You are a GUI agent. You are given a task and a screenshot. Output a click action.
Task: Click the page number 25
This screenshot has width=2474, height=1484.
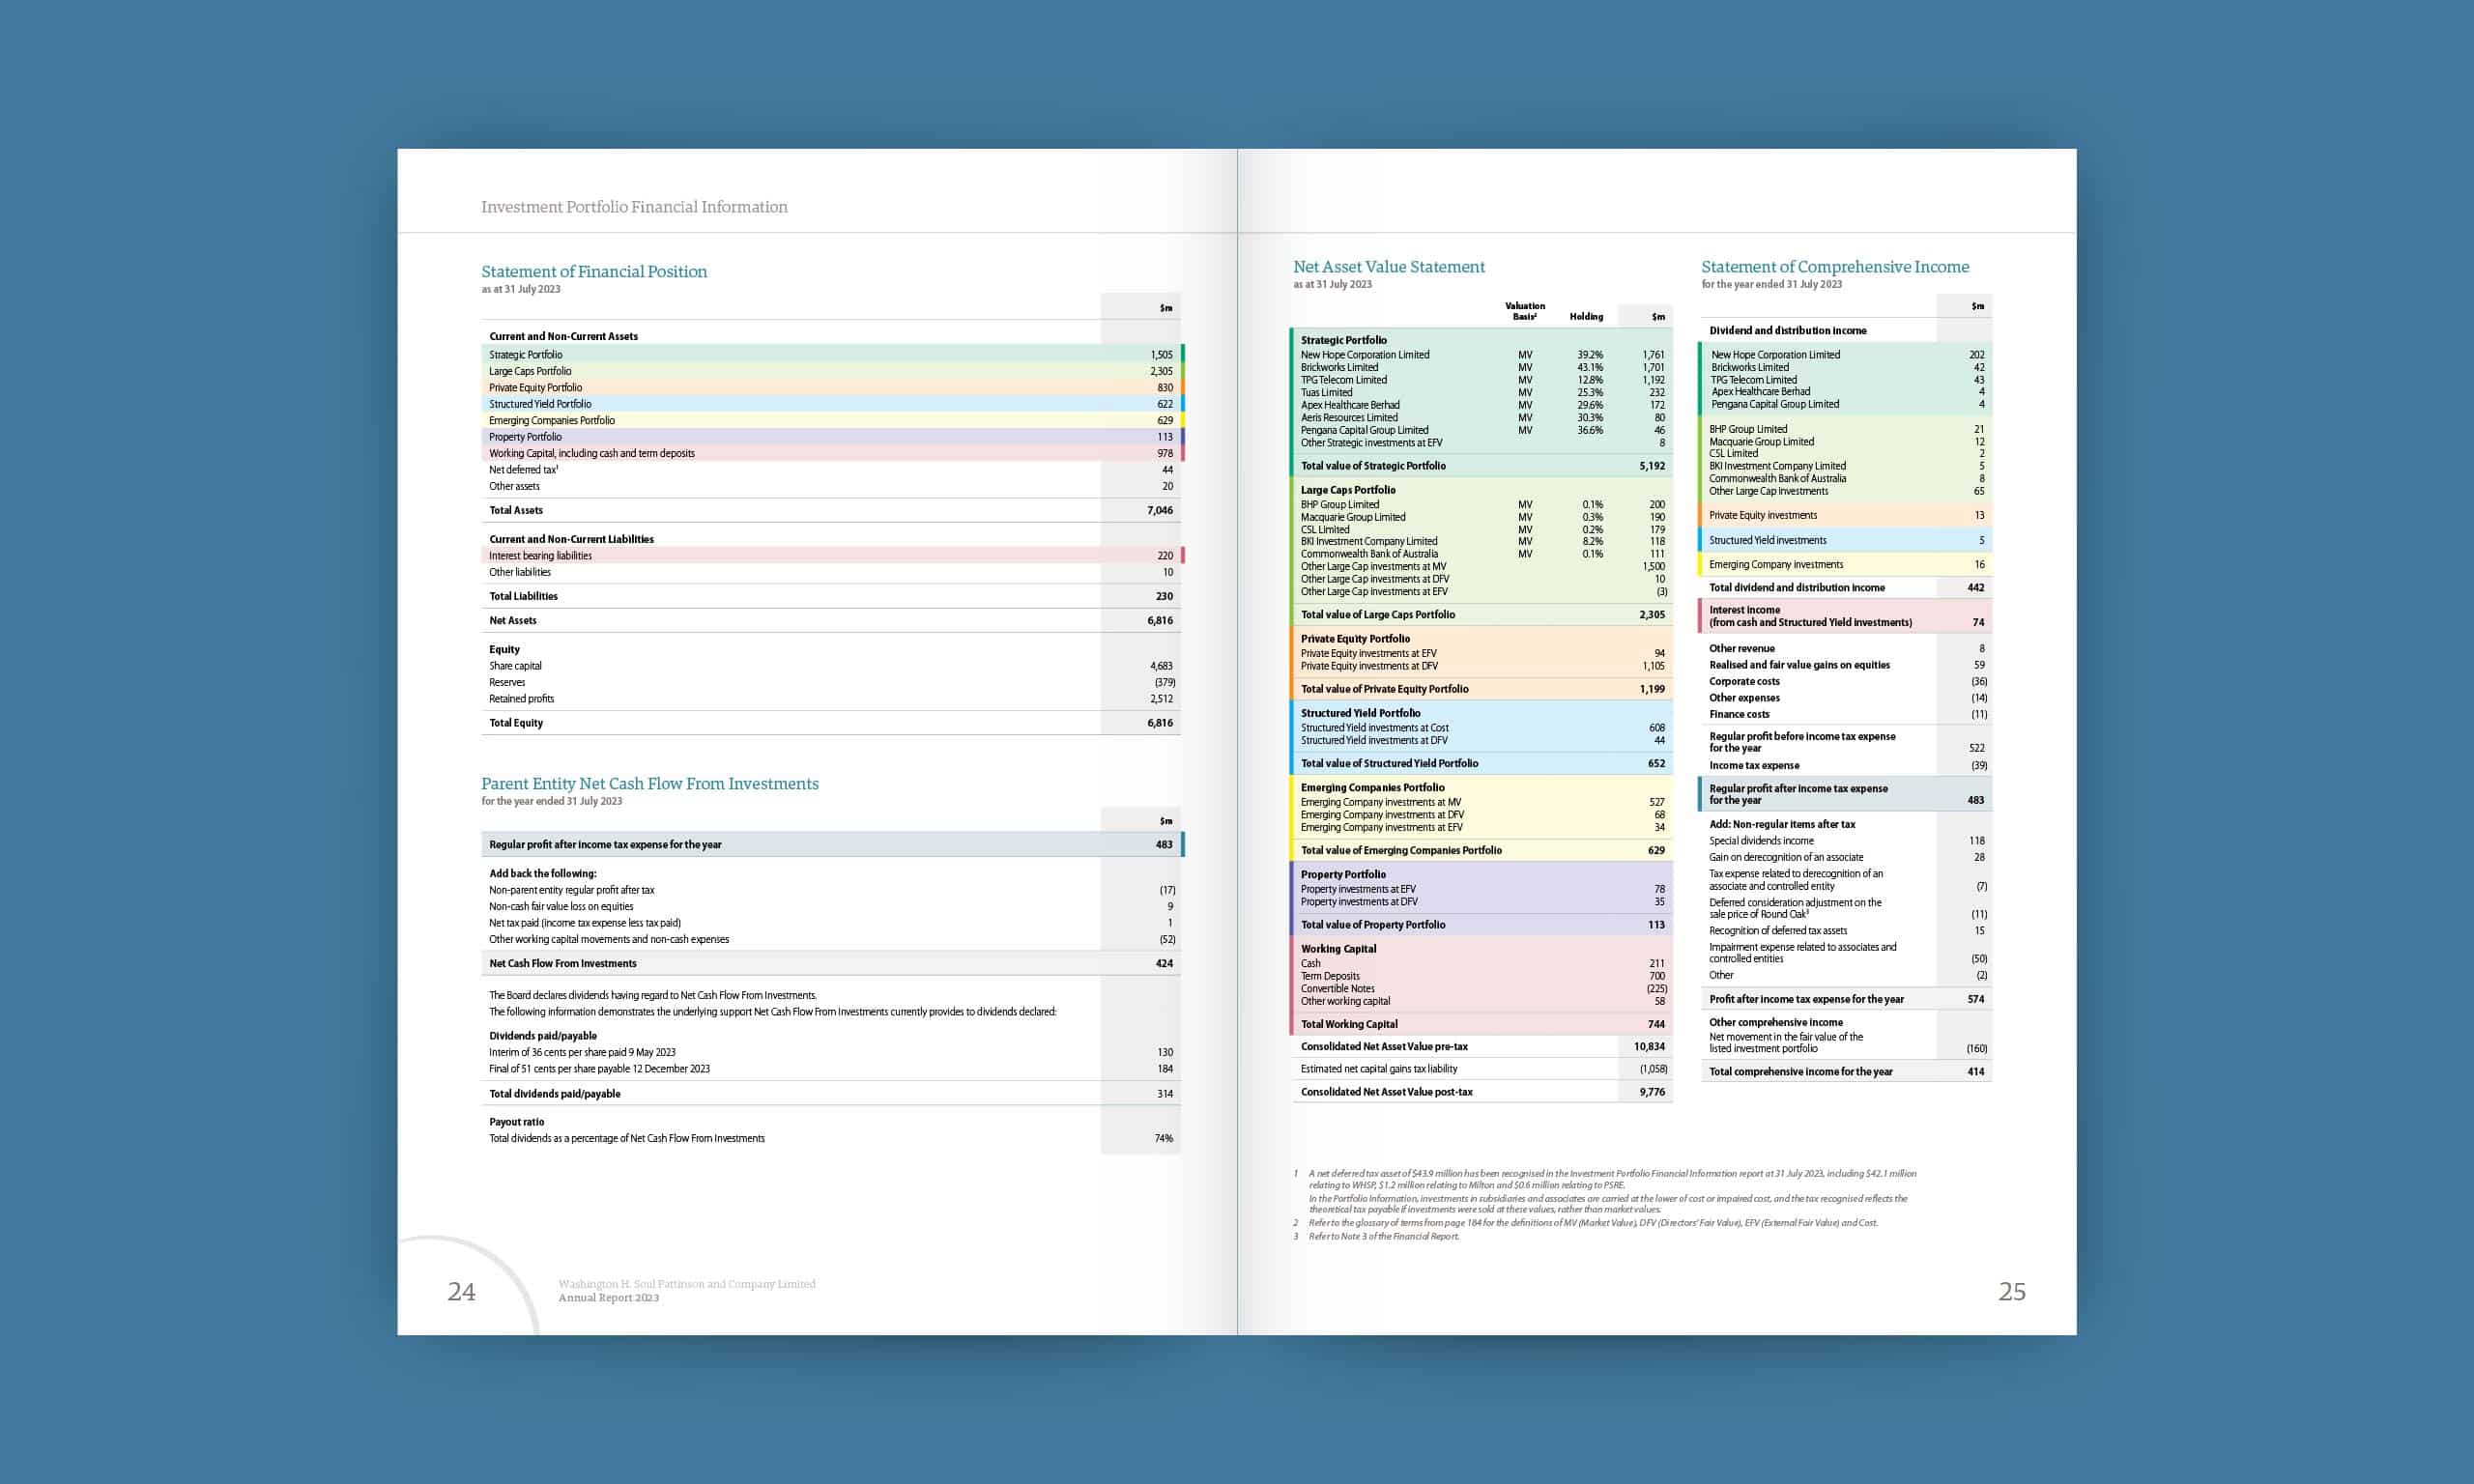[x=2012, y=1291]
